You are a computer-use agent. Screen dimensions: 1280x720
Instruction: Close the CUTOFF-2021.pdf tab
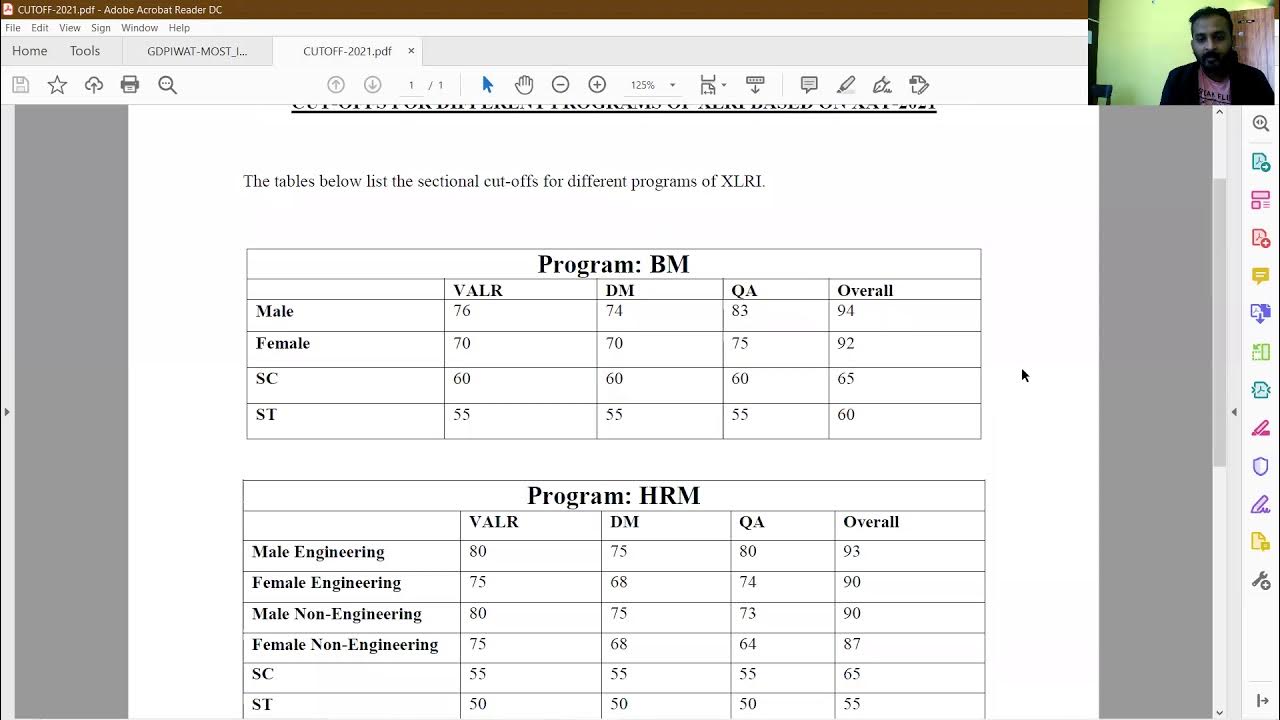pos(411,51)
